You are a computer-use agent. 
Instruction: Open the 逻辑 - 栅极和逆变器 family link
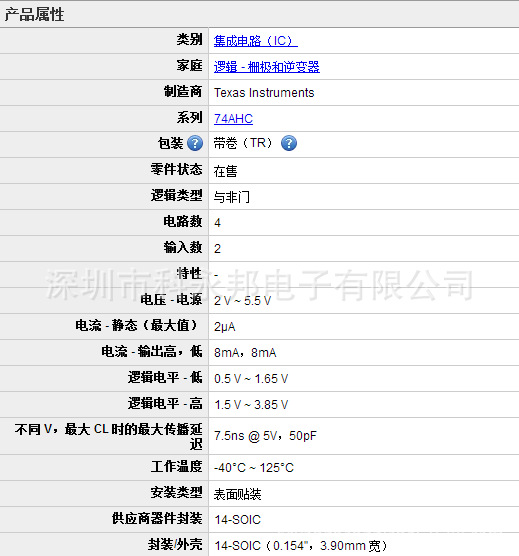(x=267, y=67)
